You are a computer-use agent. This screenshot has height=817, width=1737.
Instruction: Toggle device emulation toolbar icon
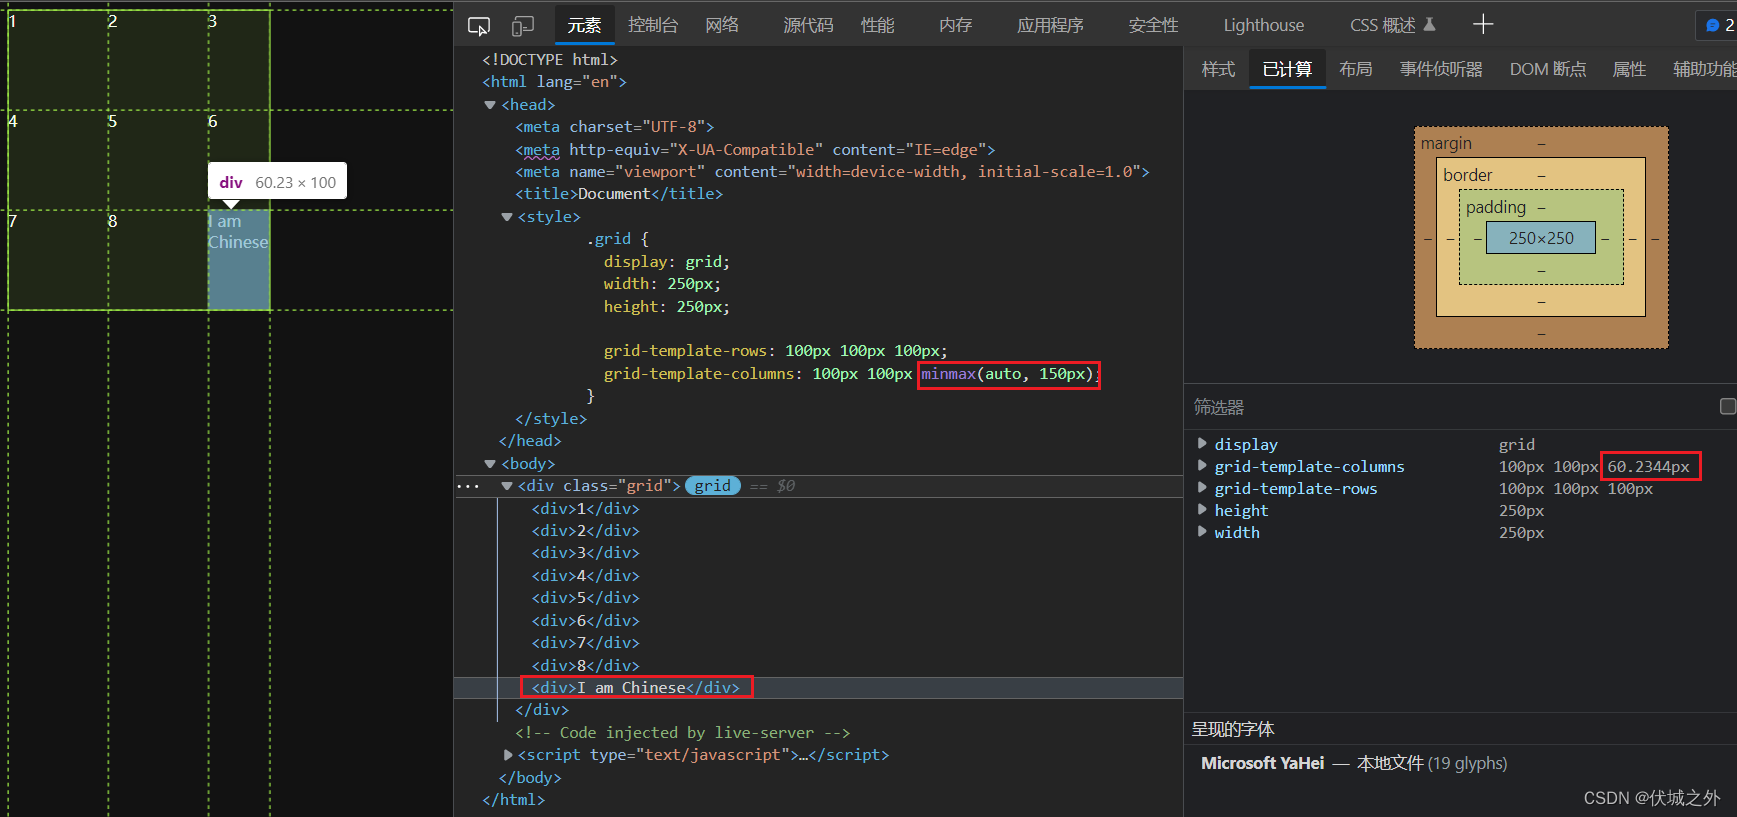pyautogui.click(x=523, y=25)
